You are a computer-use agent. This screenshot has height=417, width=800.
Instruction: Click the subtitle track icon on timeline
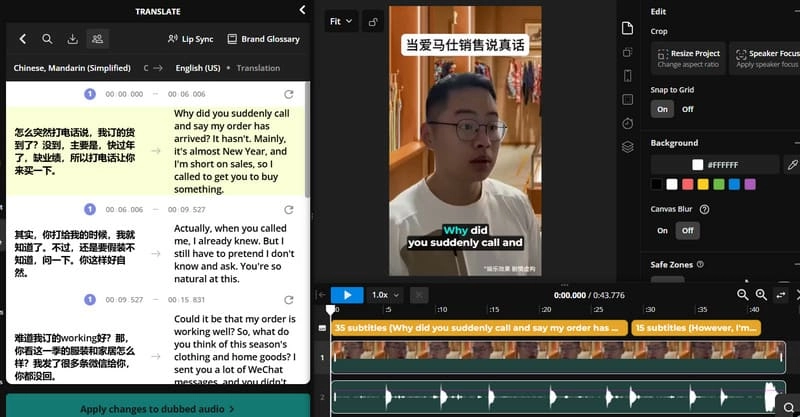(322, 328)
